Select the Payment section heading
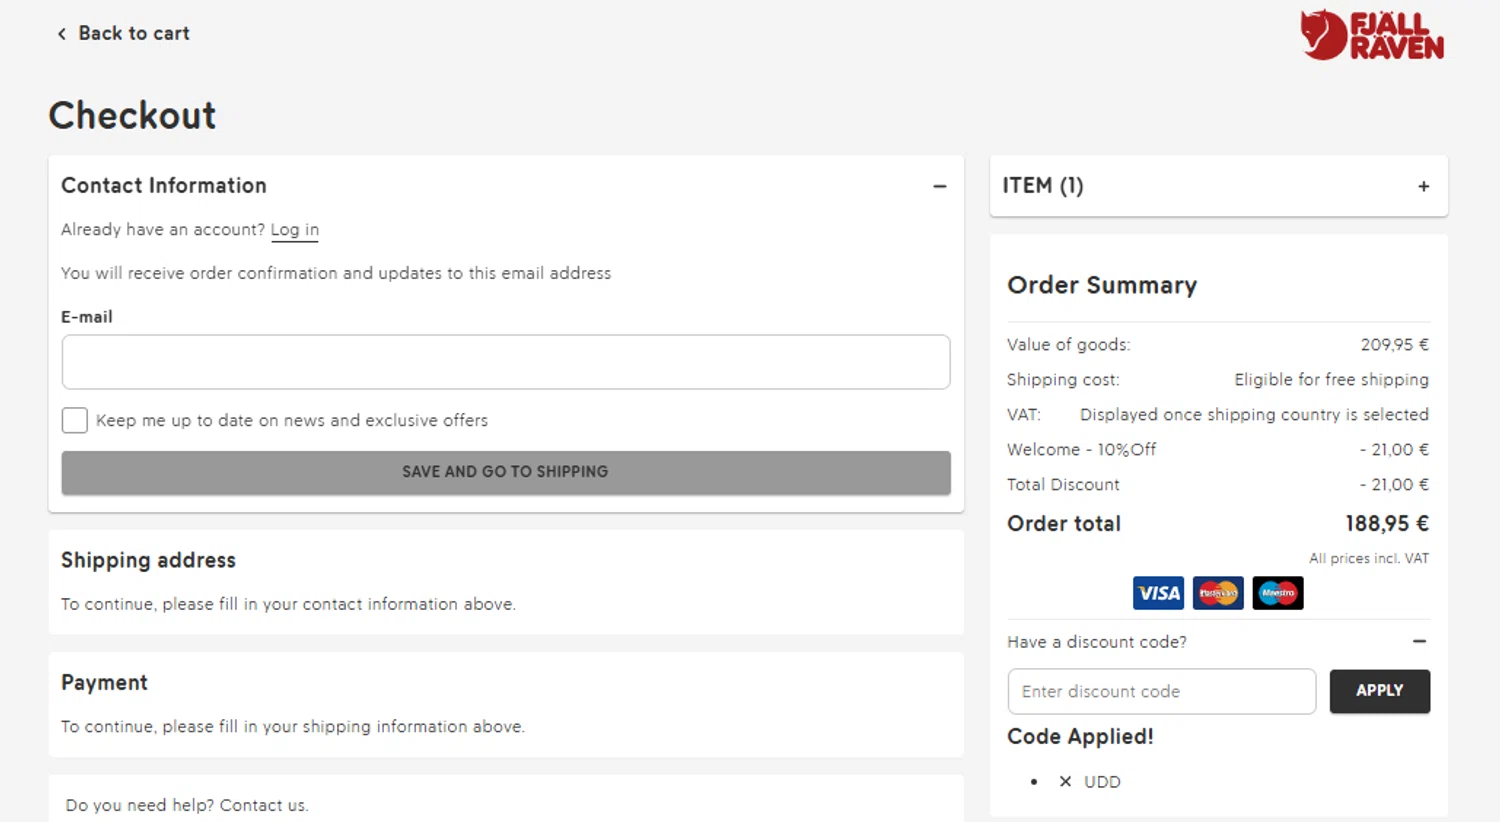Viewport: 1500px width, 822px height. tap(104, 683)
